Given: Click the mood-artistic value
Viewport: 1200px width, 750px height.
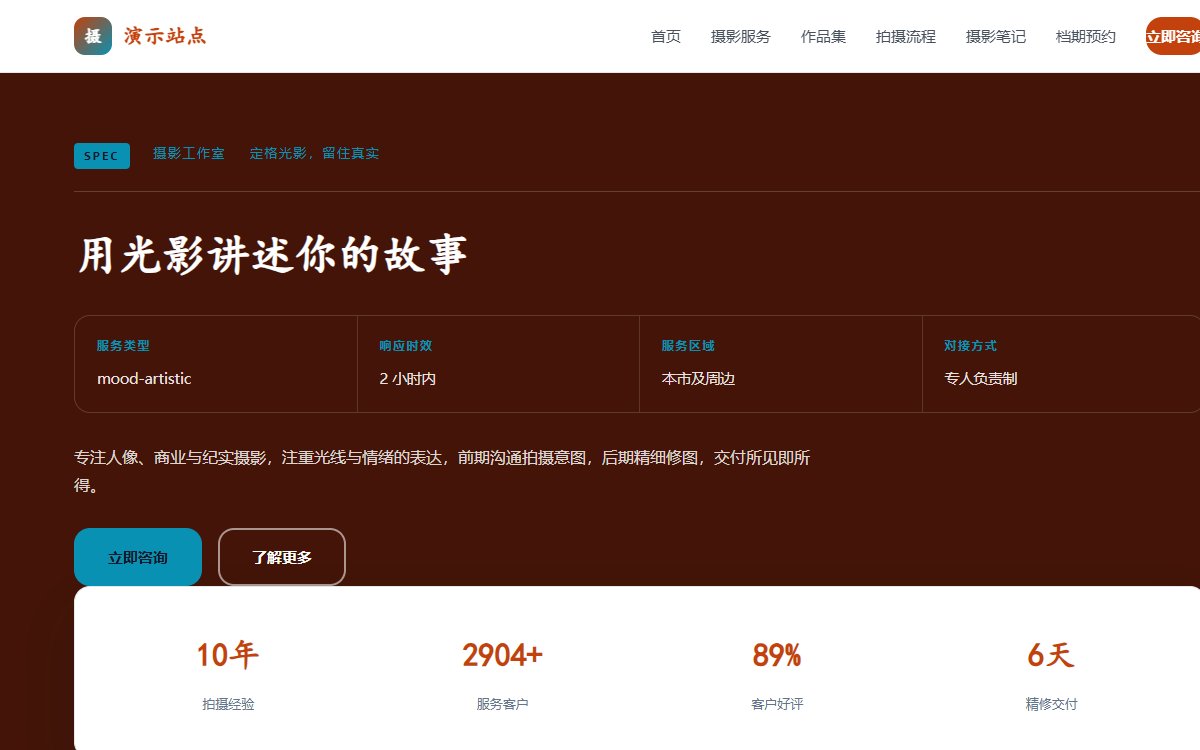Looking at the screenshot, I should click(144, 379).
